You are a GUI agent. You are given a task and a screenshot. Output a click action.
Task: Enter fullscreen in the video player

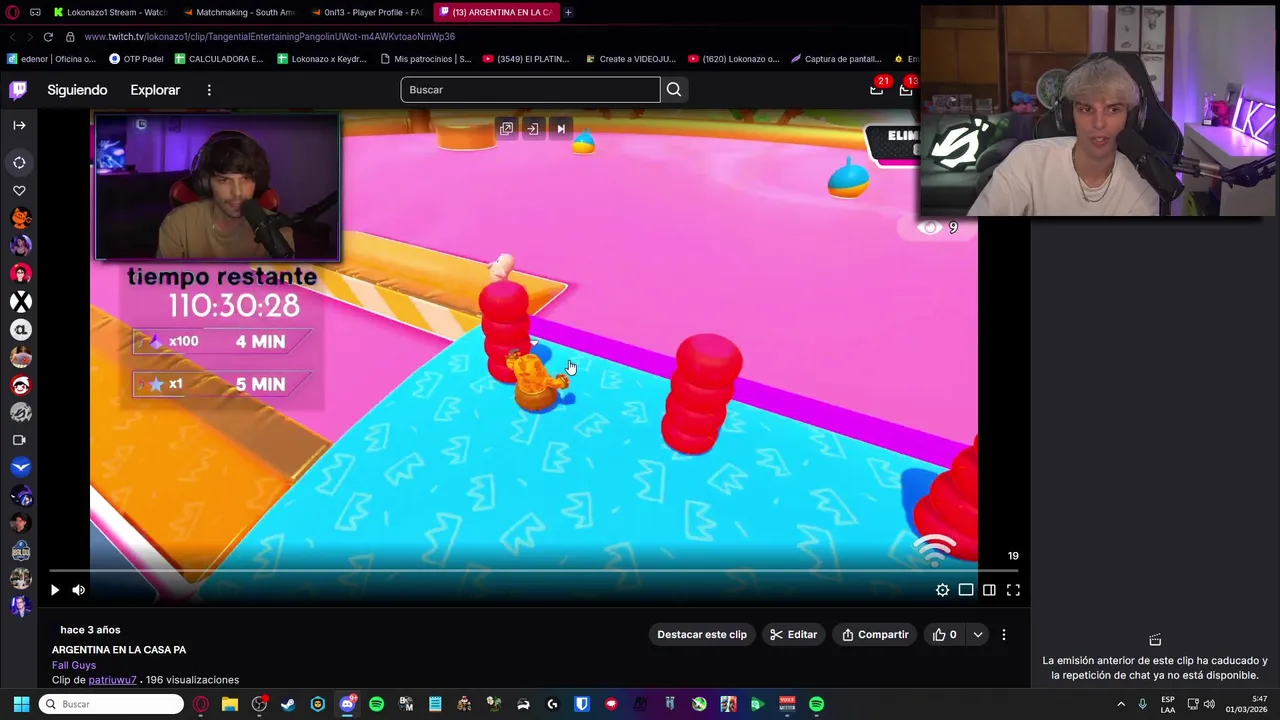coord(1013,590)
